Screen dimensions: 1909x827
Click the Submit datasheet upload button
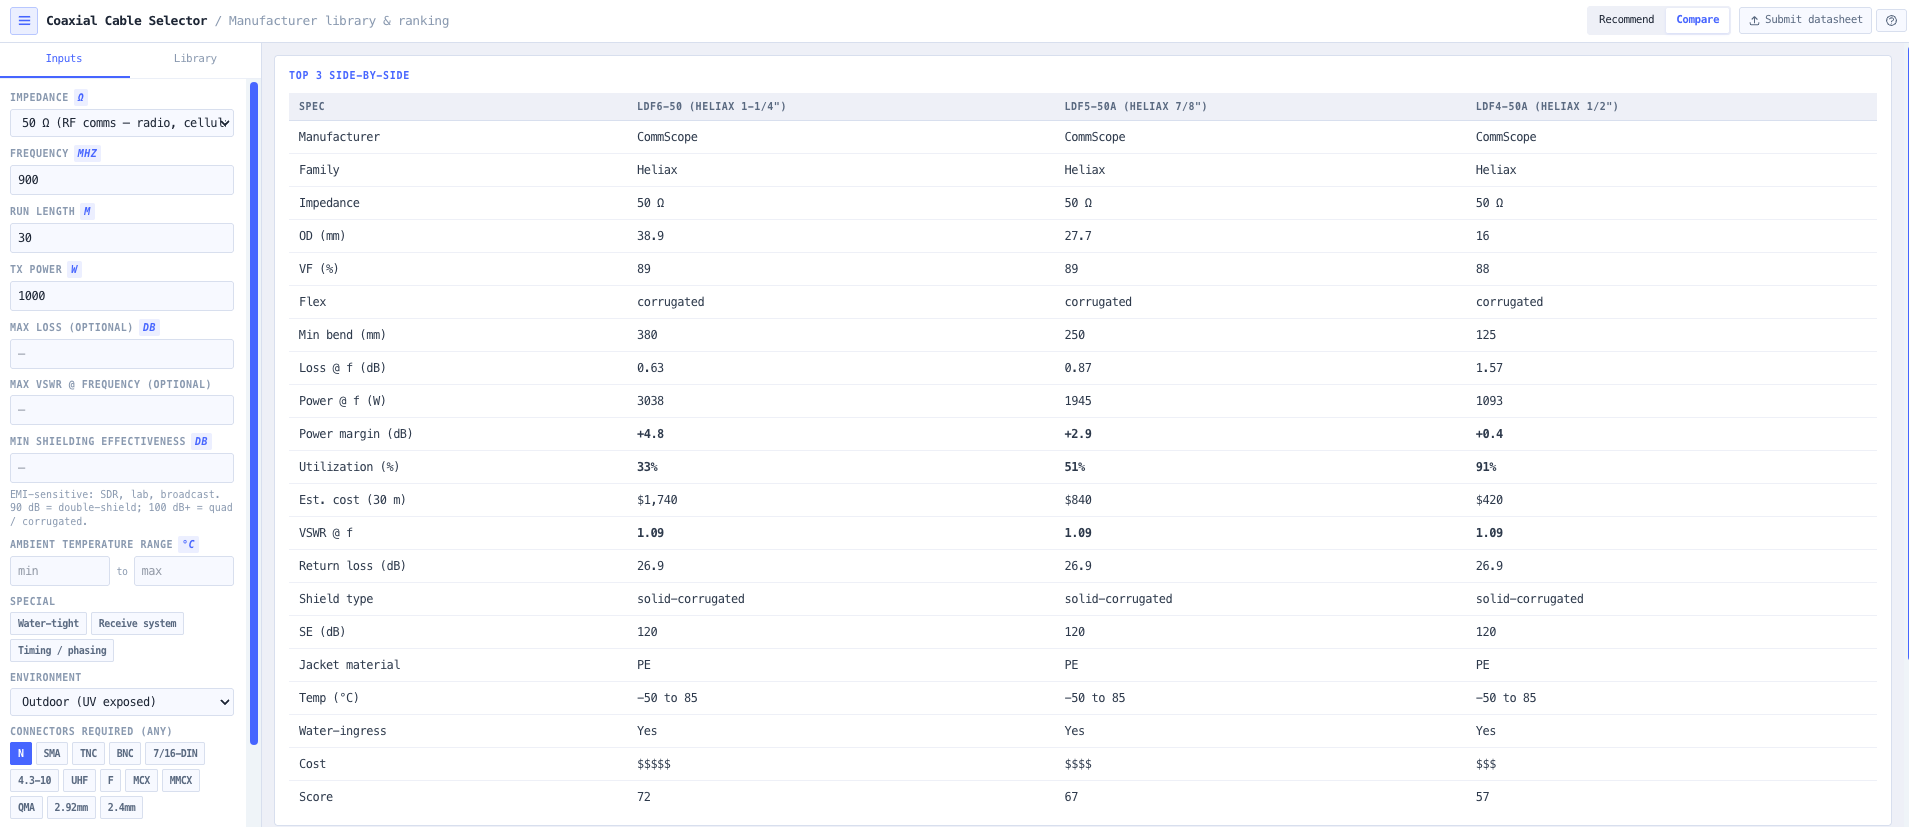click(x=1805, y=20)
